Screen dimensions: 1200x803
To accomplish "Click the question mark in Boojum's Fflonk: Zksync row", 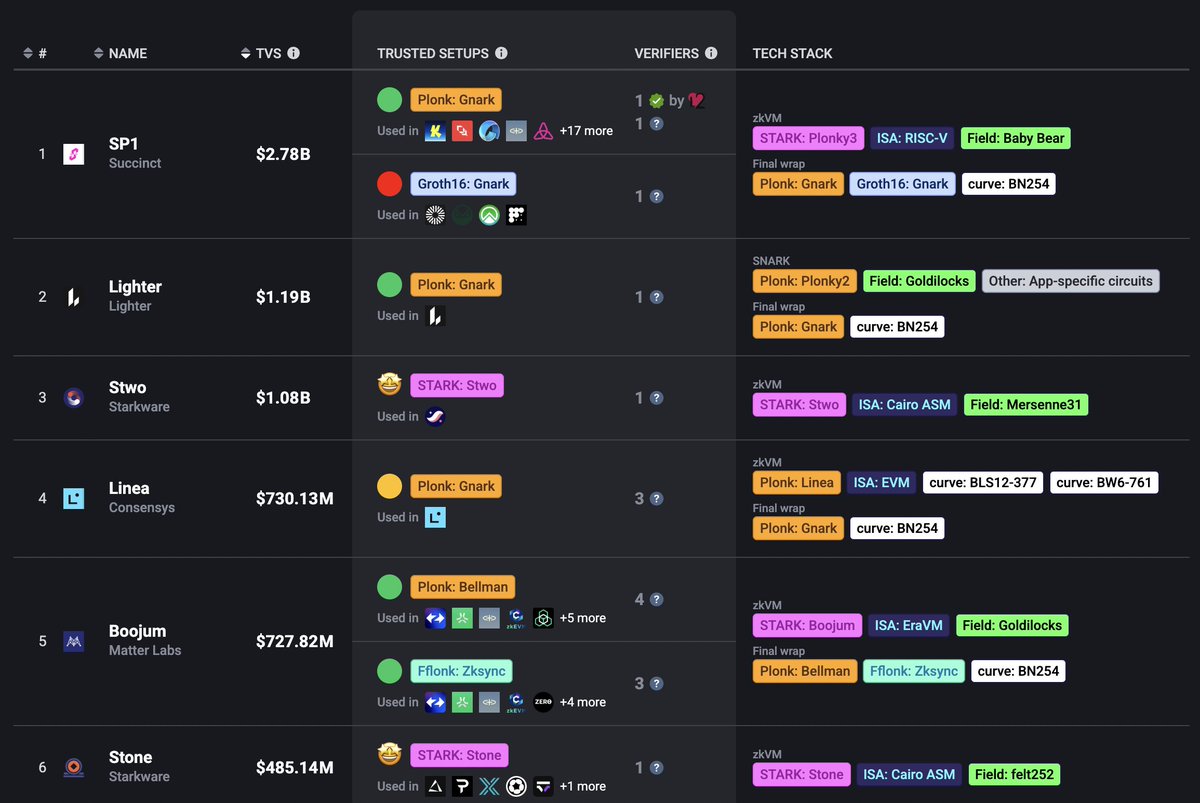I will pyautogui.click(x=656, y=684).
